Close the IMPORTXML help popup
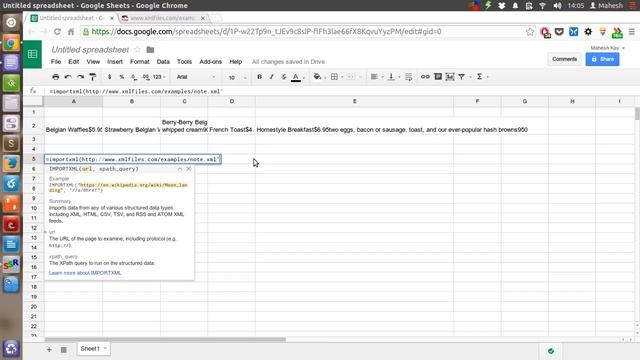This screenshot has height=360, width=640. (x=189, y=169)
